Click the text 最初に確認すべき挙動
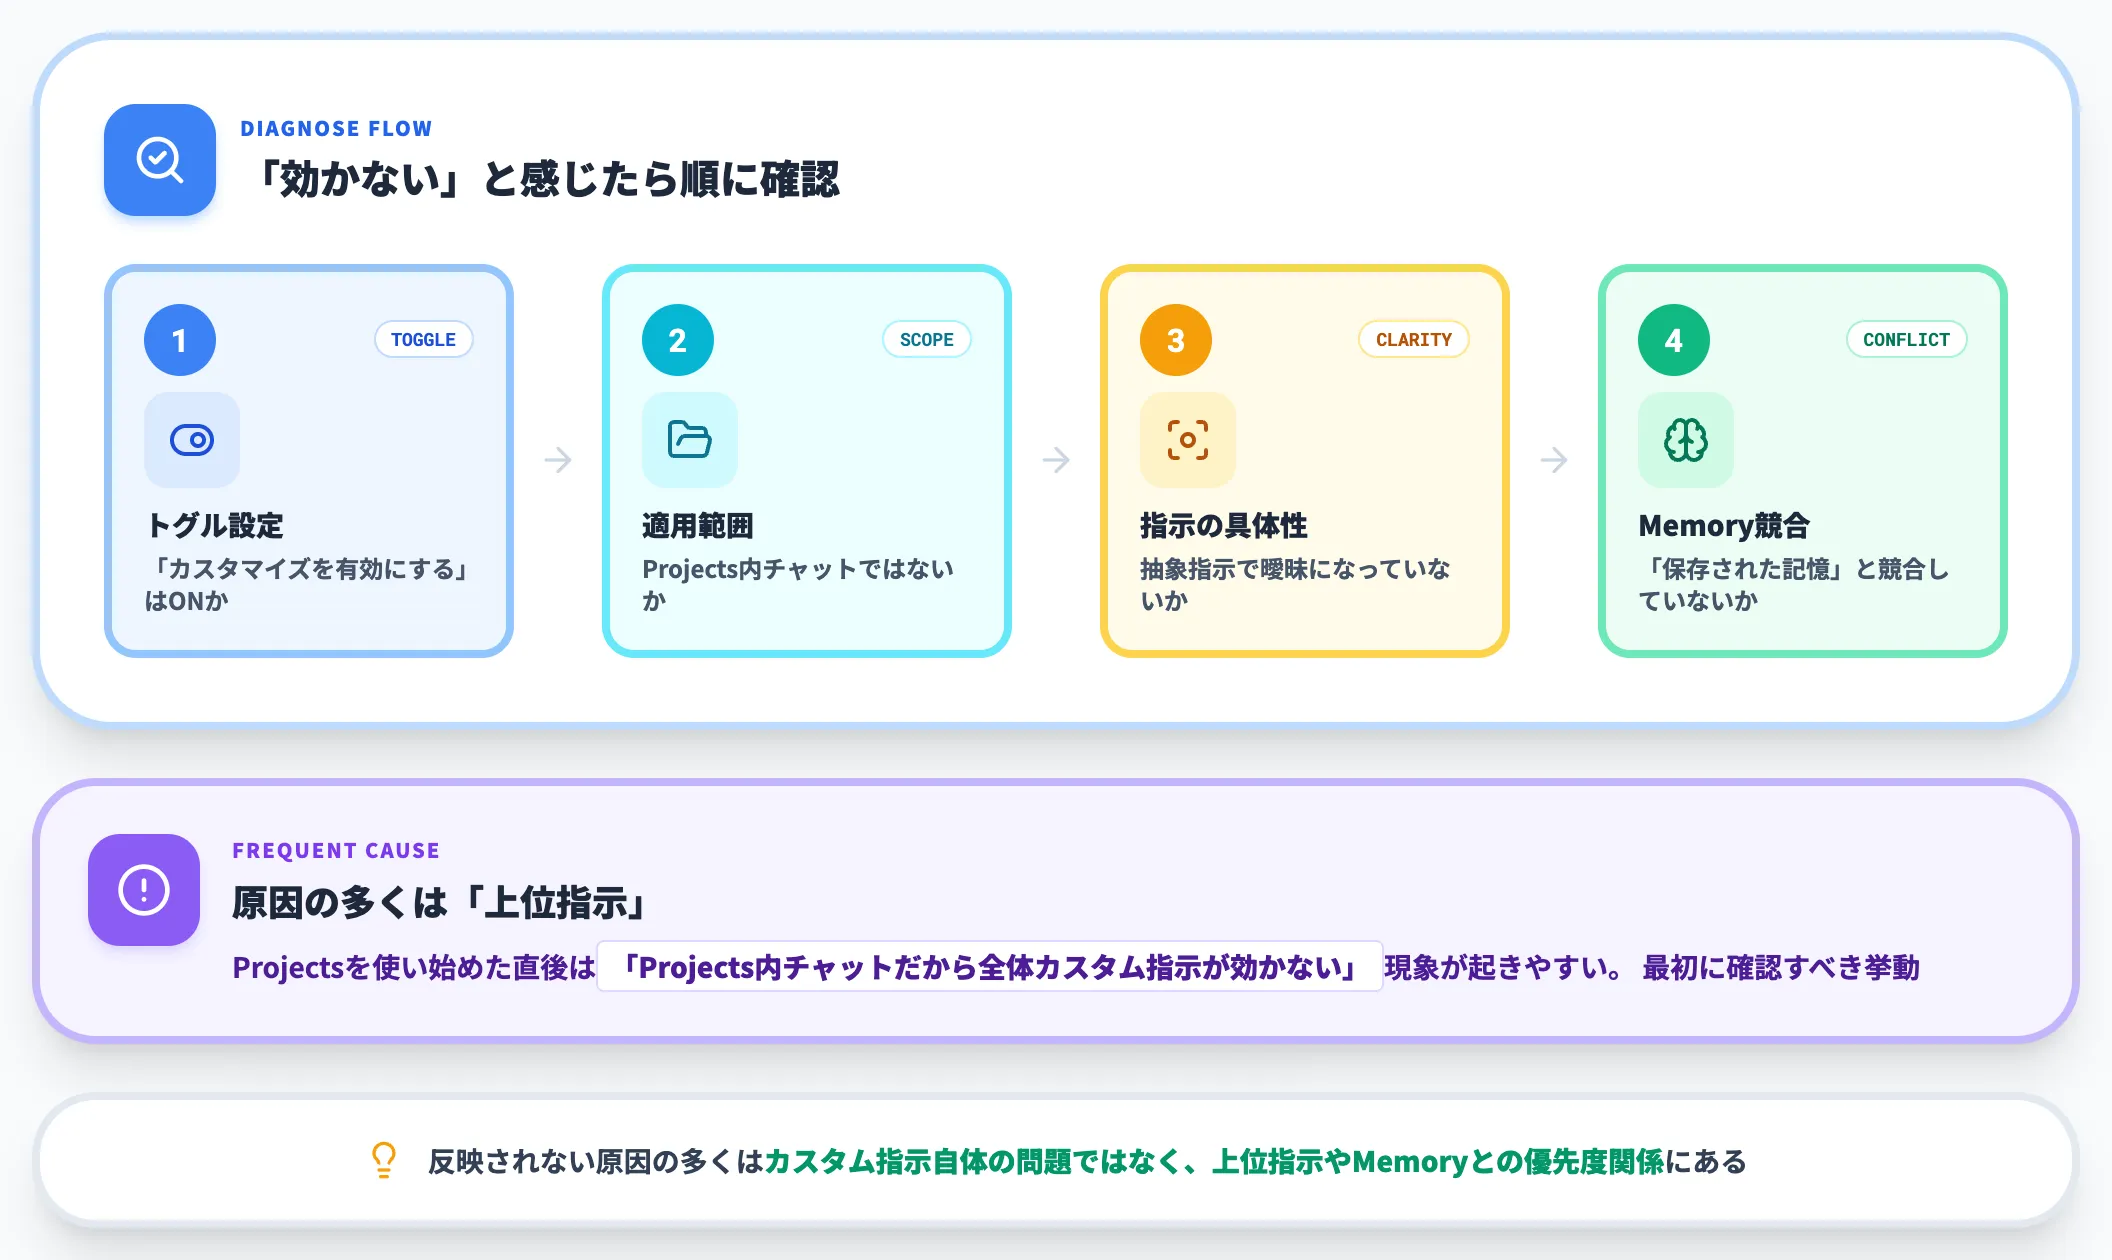2112x1260 pixels. [1781, 967]
